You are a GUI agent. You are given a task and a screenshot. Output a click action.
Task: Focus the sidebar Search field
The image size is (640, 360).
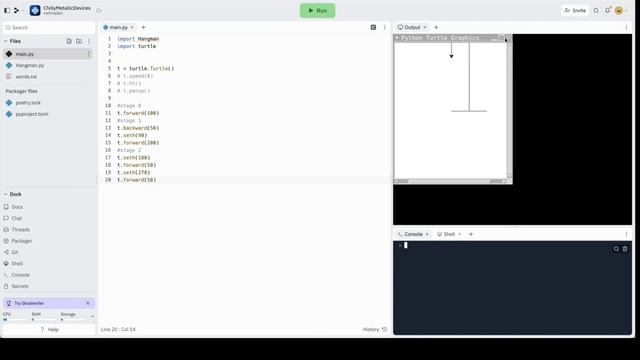click(x=49, y=27)
